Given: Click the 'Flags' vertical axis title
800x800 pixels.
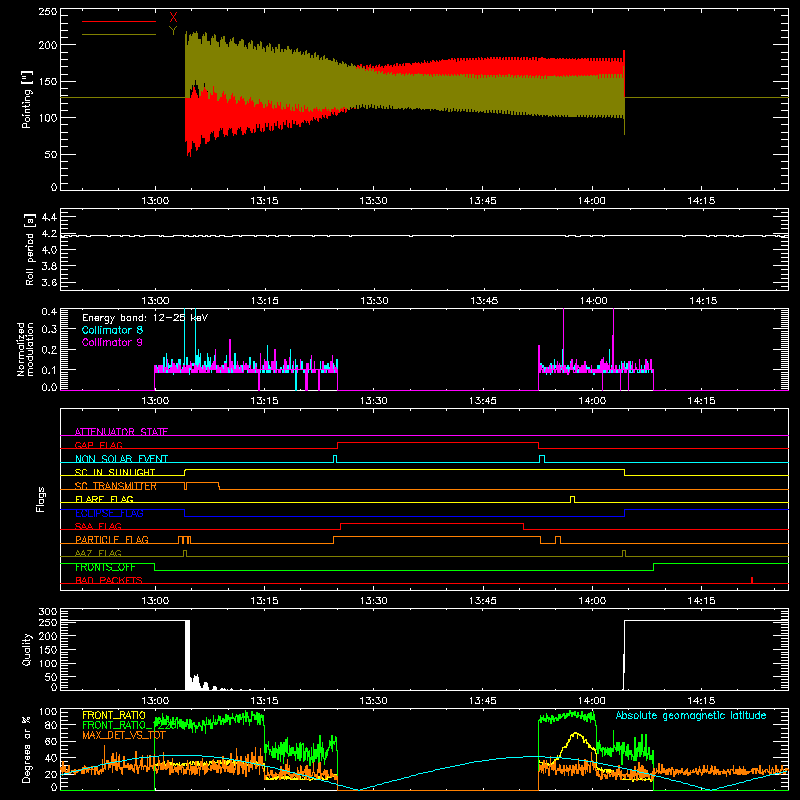Looking at the screenshot, I should tap(40, 499).
